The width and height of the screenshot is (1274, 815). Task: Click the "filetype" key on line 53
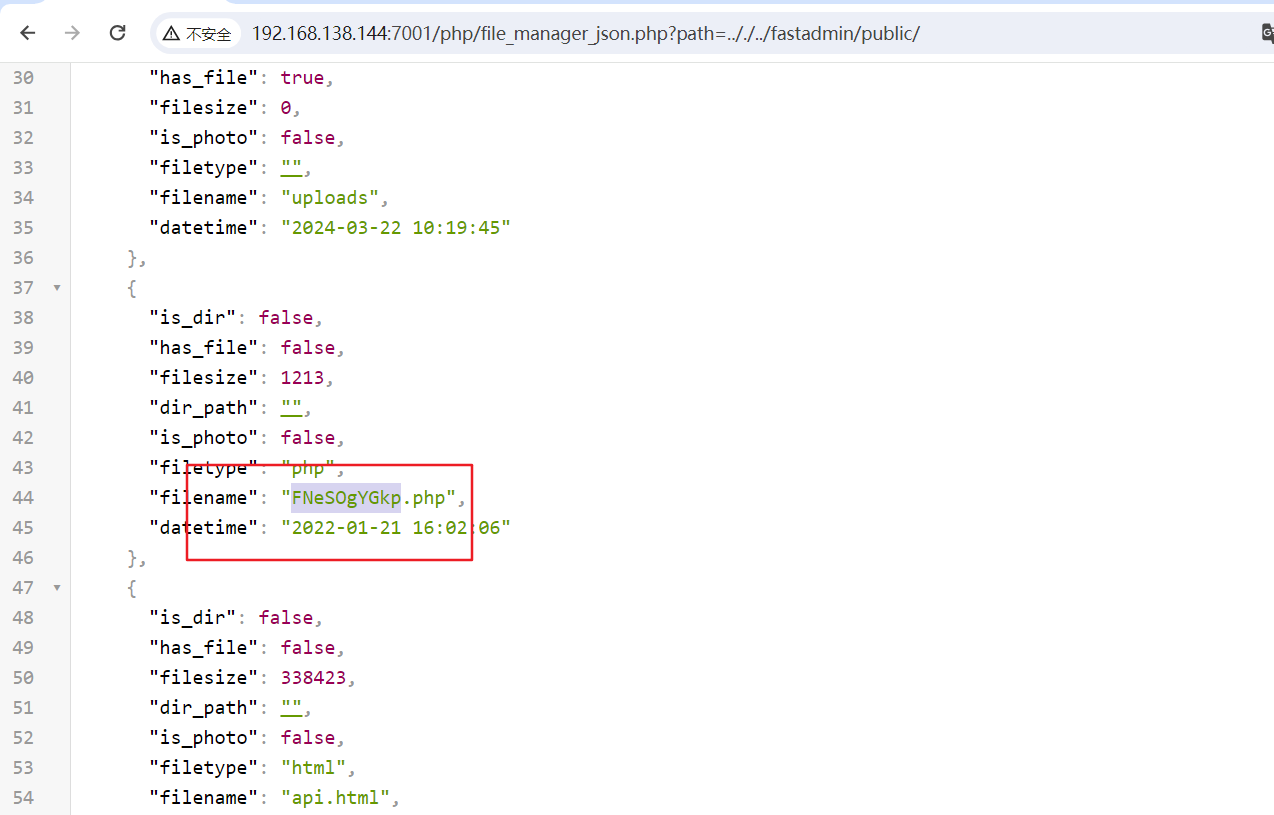coord(204,767)
